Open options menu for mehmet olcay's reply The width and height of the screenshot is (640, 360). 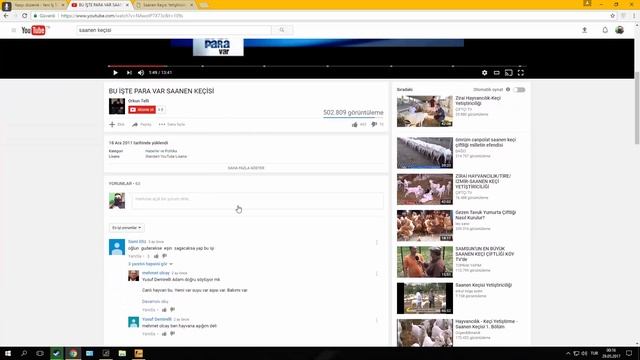(x=376, y=273)
